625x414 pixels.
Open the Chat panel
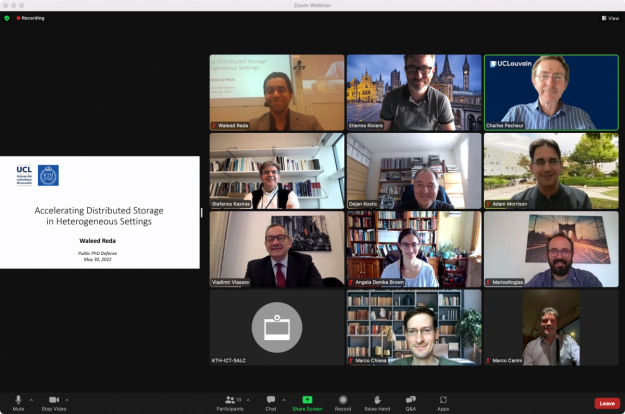(x=270, y=401)
